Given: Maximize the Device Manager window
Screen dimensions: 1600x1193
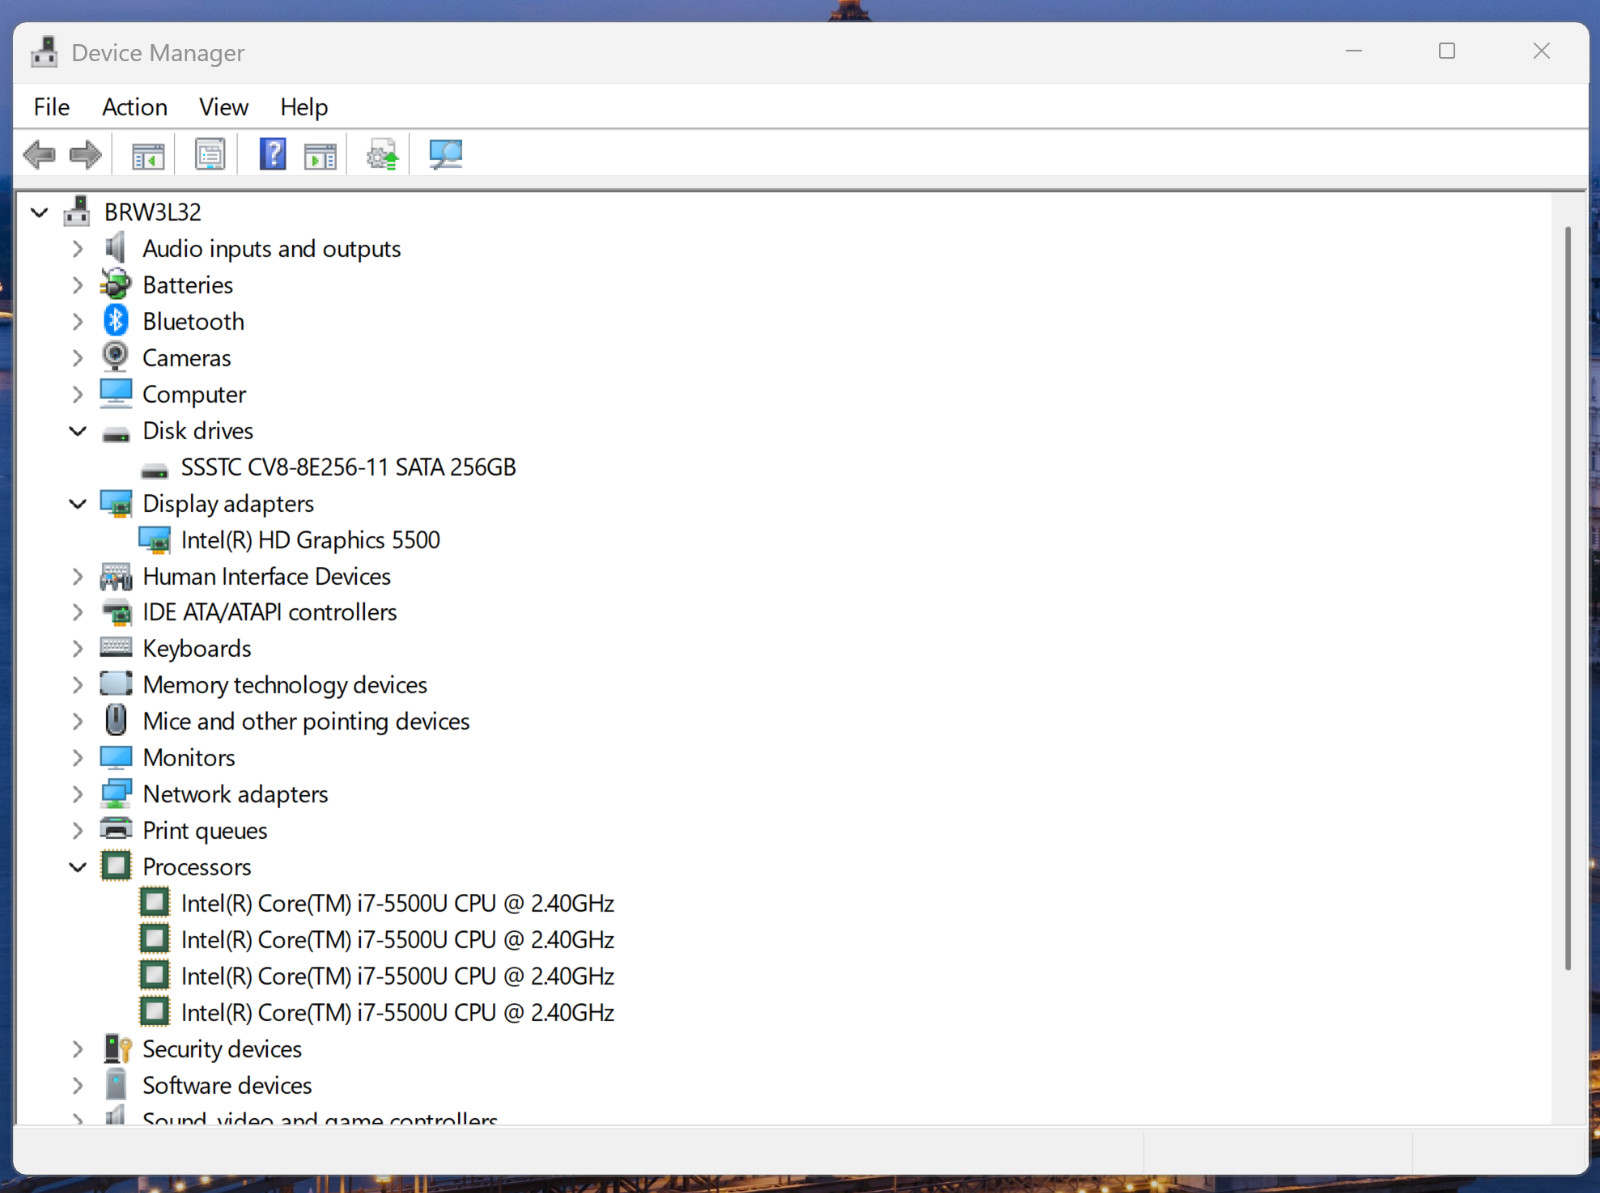Looking at the screenshot, I should [x=1447, y=51].
